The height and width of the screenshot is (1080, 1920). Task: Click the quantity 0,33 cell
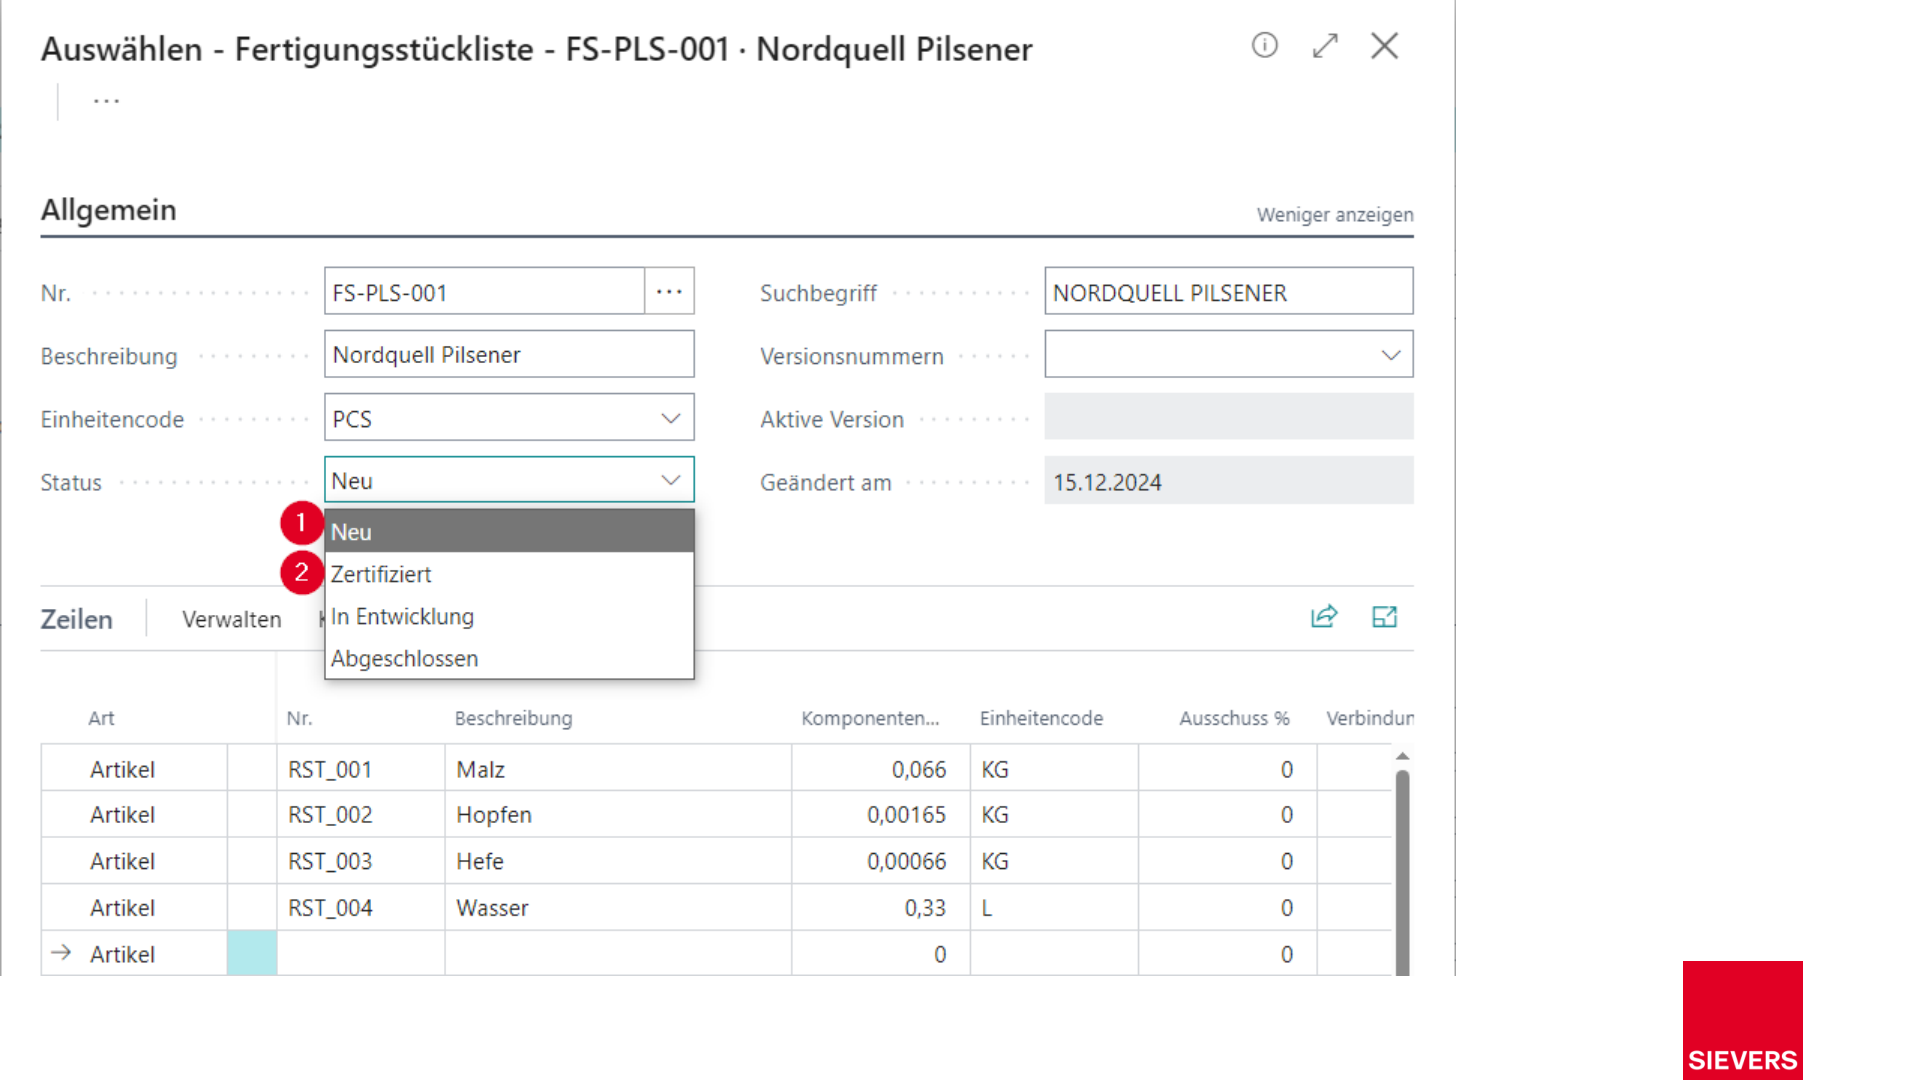coord(880,907)
